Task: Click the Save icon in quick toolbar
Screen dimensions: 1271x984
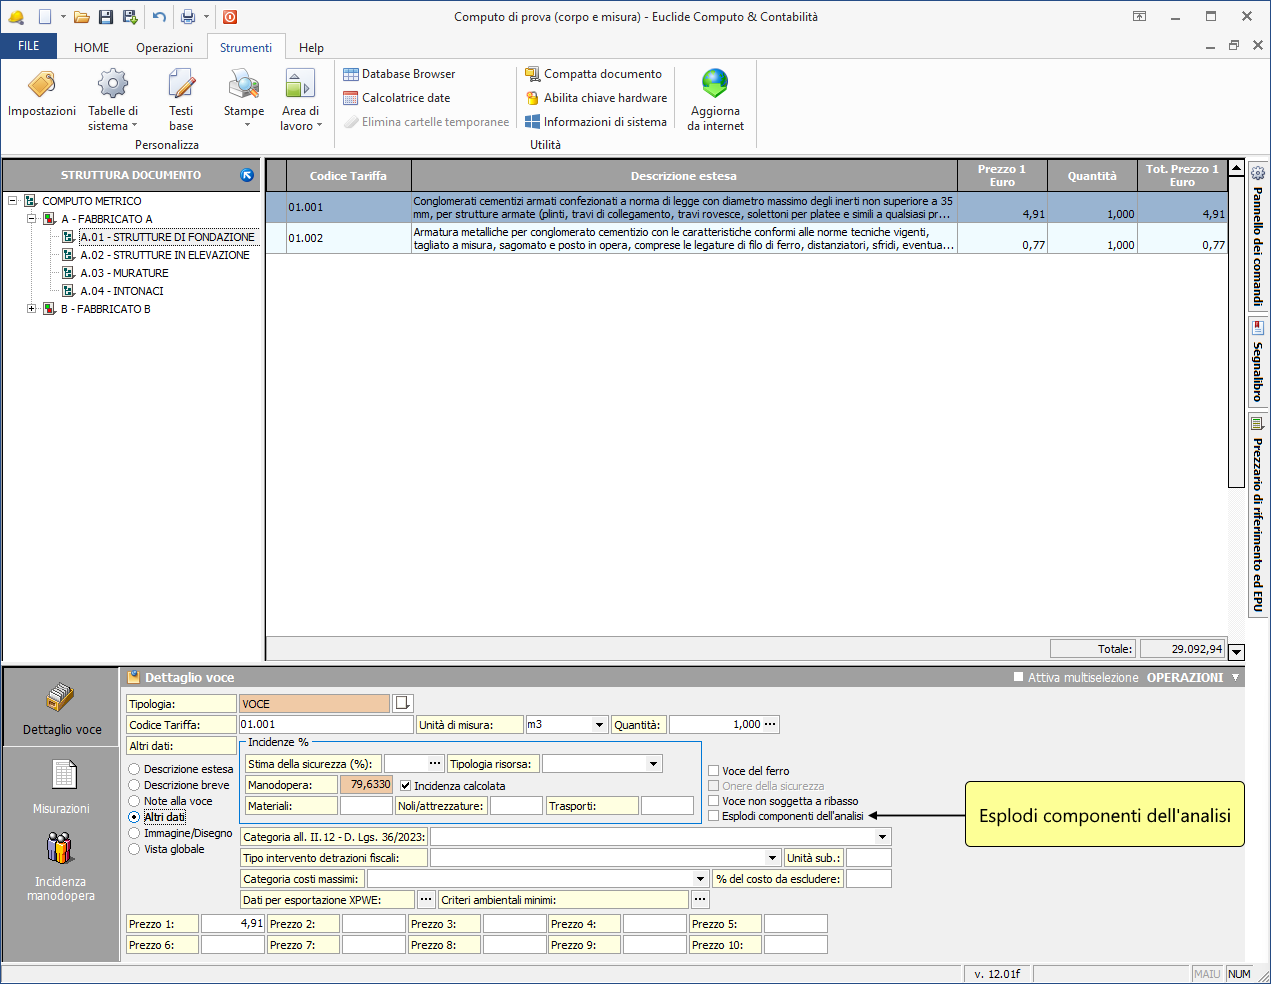Action: 106,17
